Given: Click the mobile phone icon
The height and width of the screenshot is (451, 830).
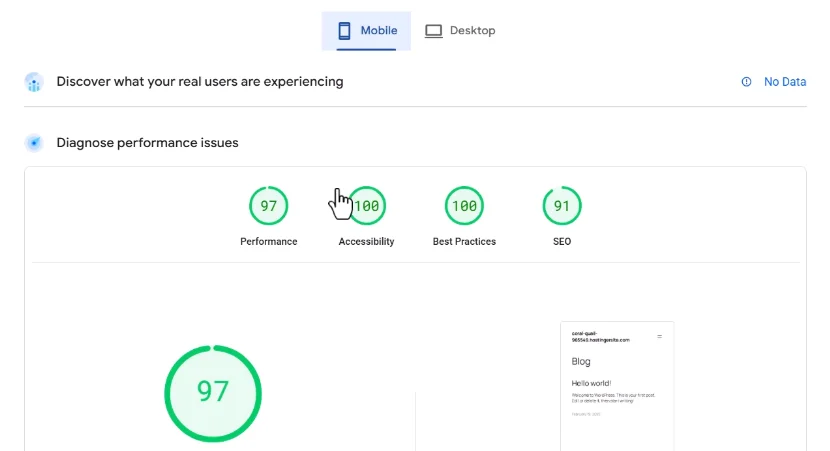Looking at the screenshot, I should click(x=344, y=31).
